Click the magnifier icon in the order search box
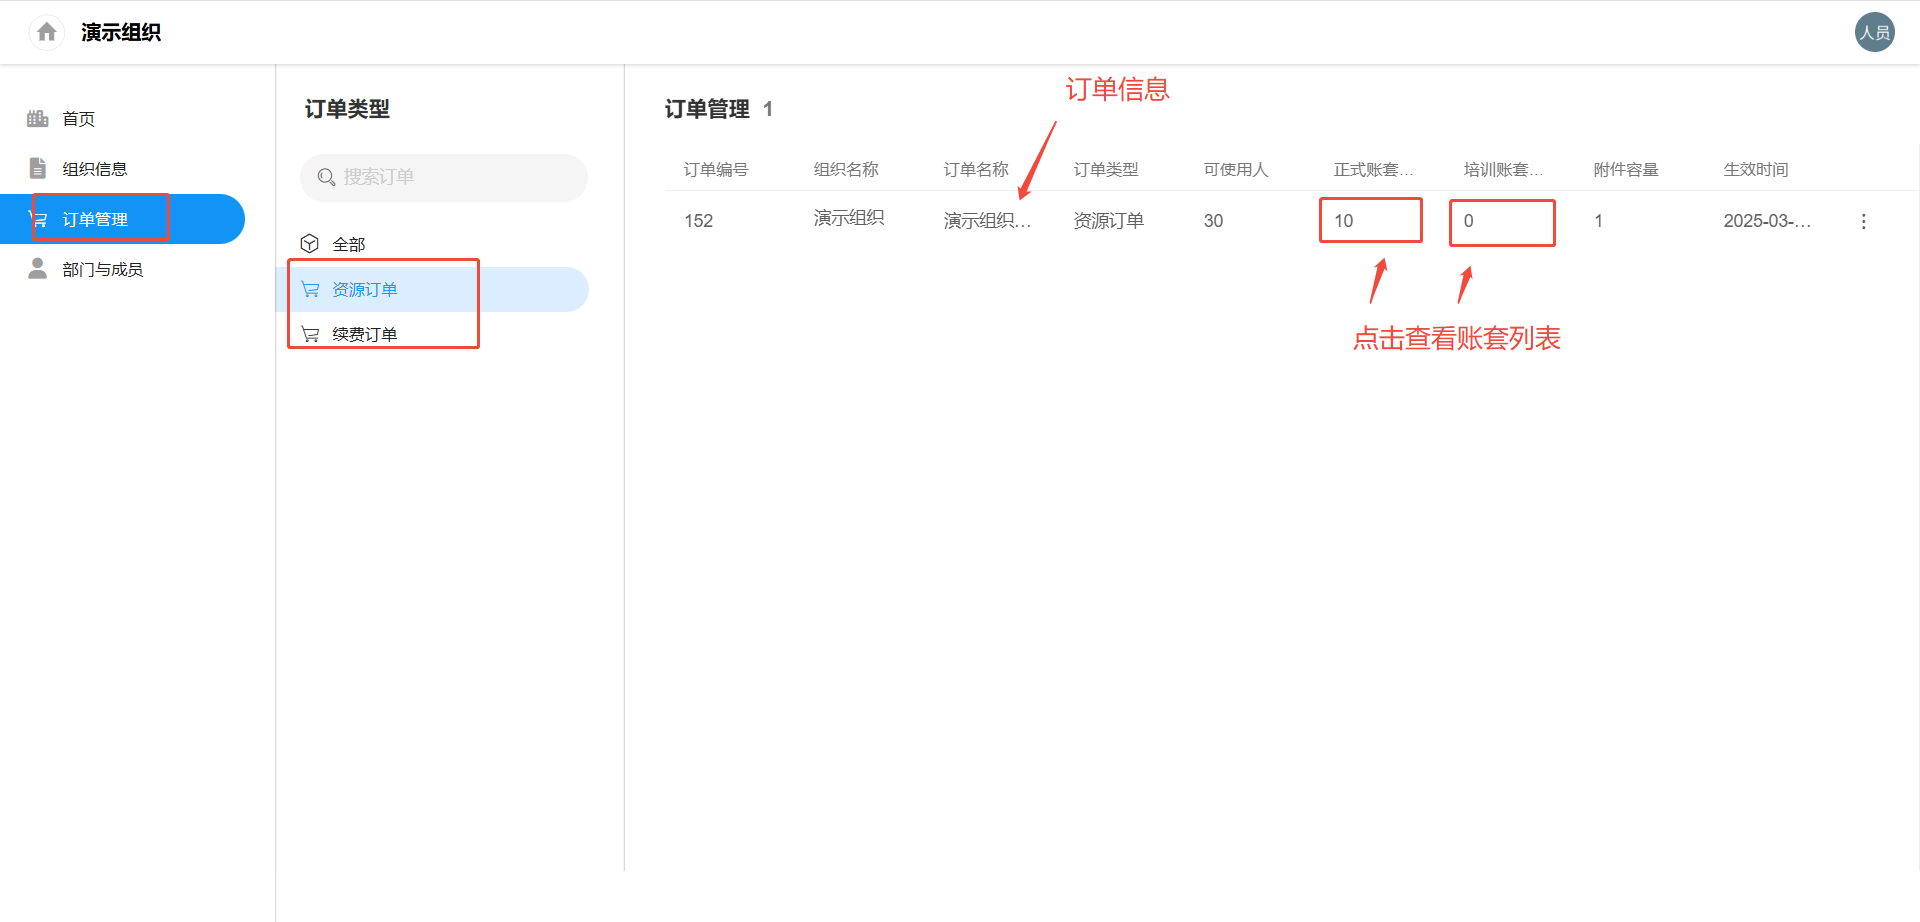Screen dimensions: 1920x922 [x=325, y=177]
